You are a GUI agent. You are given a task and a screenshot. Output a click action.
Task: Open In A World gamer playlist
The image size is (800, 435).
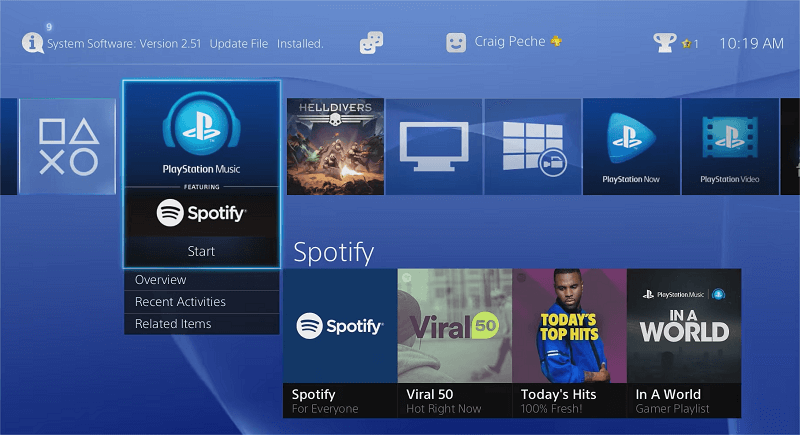point(684,343)
